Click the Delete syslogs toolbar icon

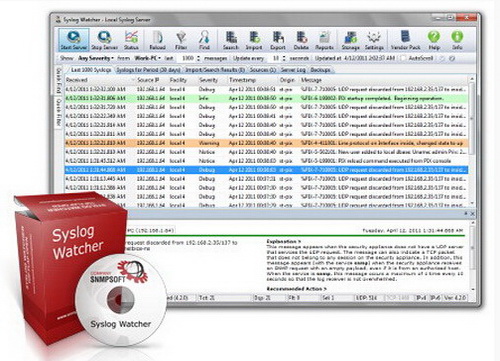(301, 40)
